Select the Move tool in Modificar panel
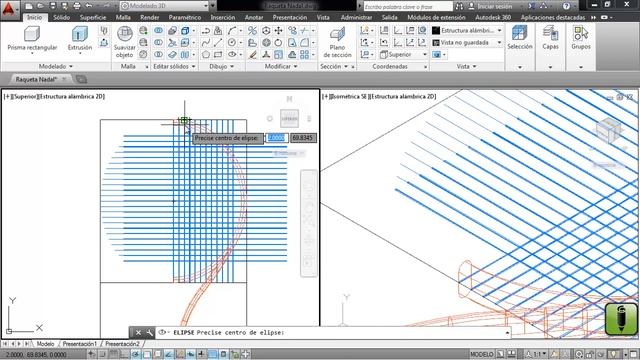This screenshot has width=640, height=360. pos(278,31)
